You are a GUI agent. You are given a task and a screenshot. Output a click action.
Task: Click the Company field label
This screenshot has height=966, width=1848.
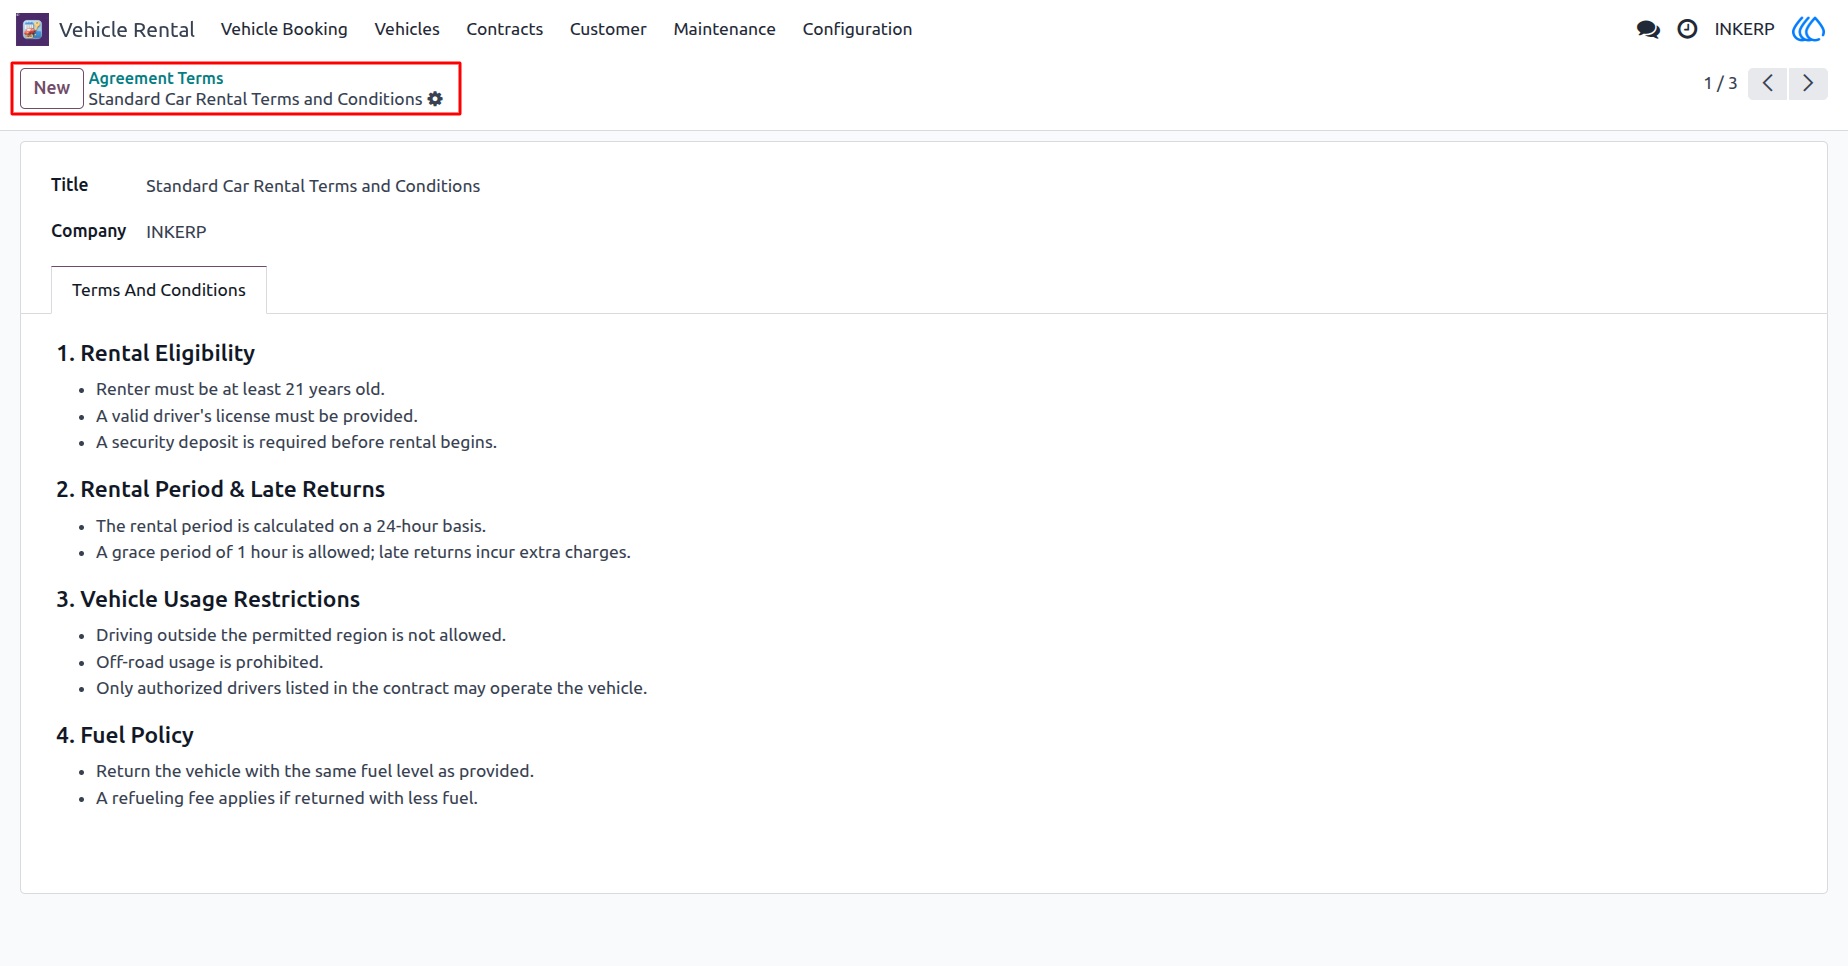[89, 231]
